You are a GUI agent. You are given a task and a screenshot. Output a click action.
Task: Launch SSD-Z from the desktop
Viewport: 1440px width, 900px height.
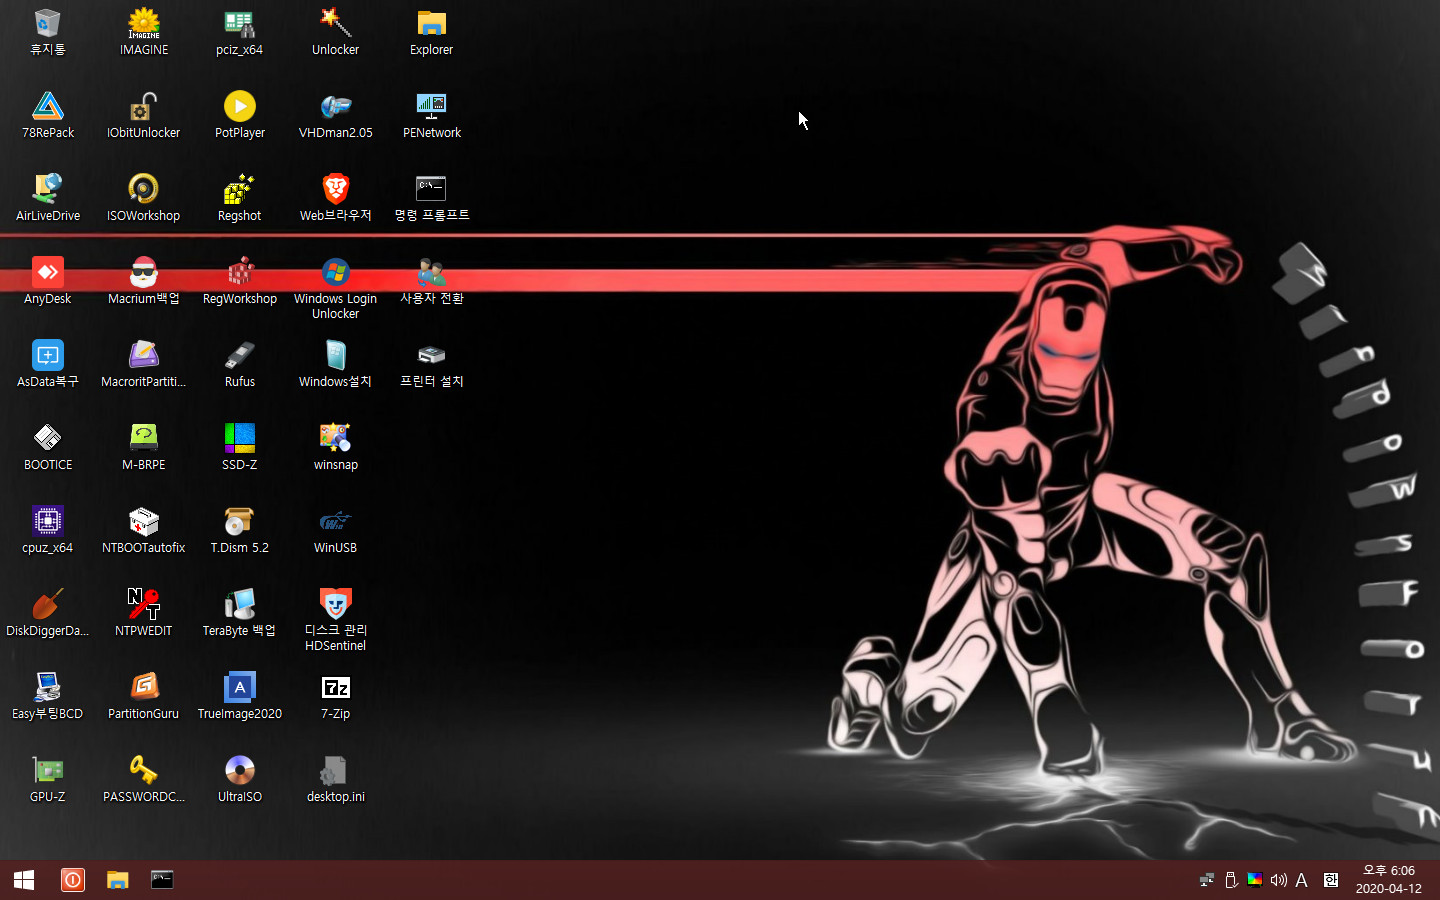tap(240, 447)
